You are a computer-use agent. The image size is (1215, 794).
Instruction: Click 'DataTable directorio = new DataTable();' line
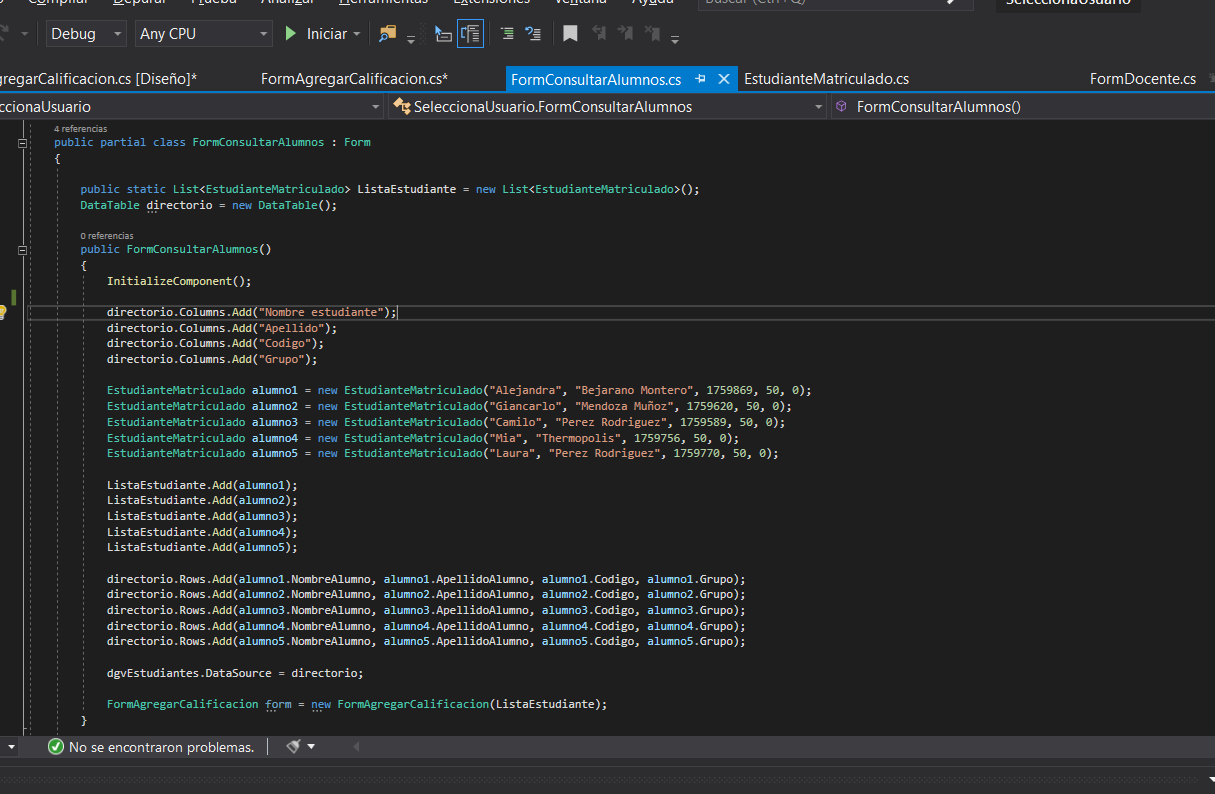(x=209, y=205)
